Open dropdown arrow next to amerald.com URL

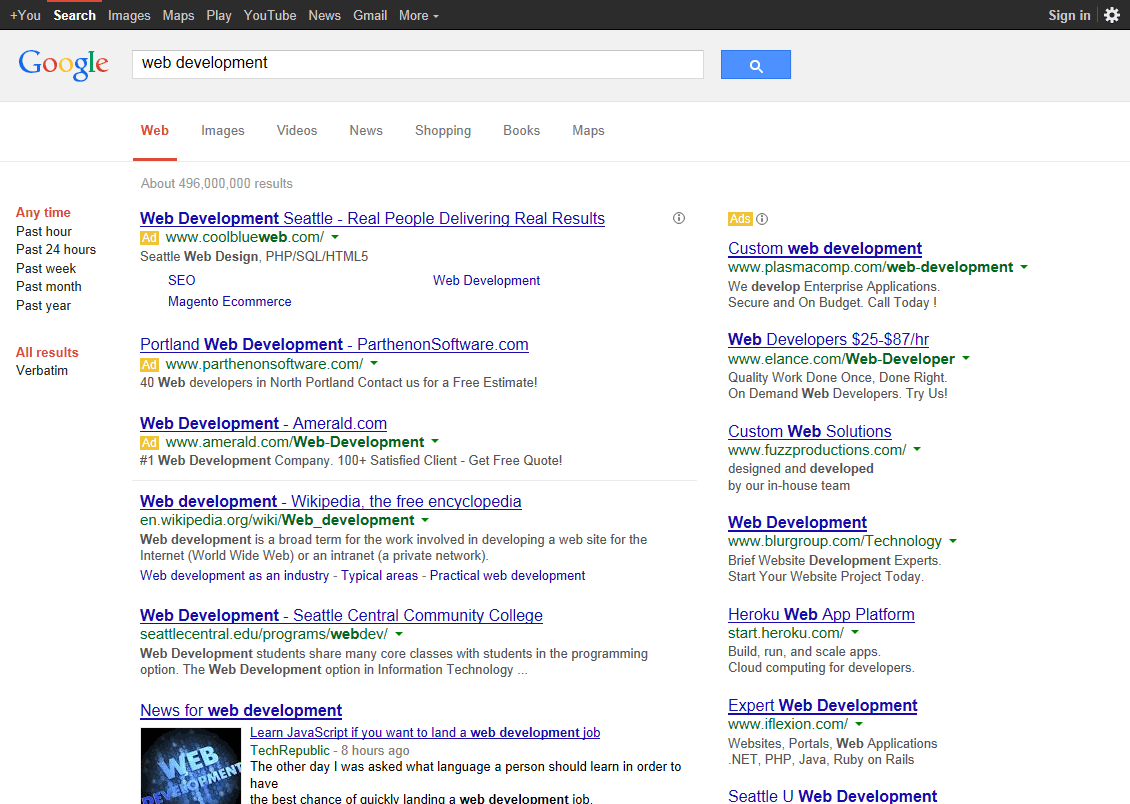tap(435, 442)
